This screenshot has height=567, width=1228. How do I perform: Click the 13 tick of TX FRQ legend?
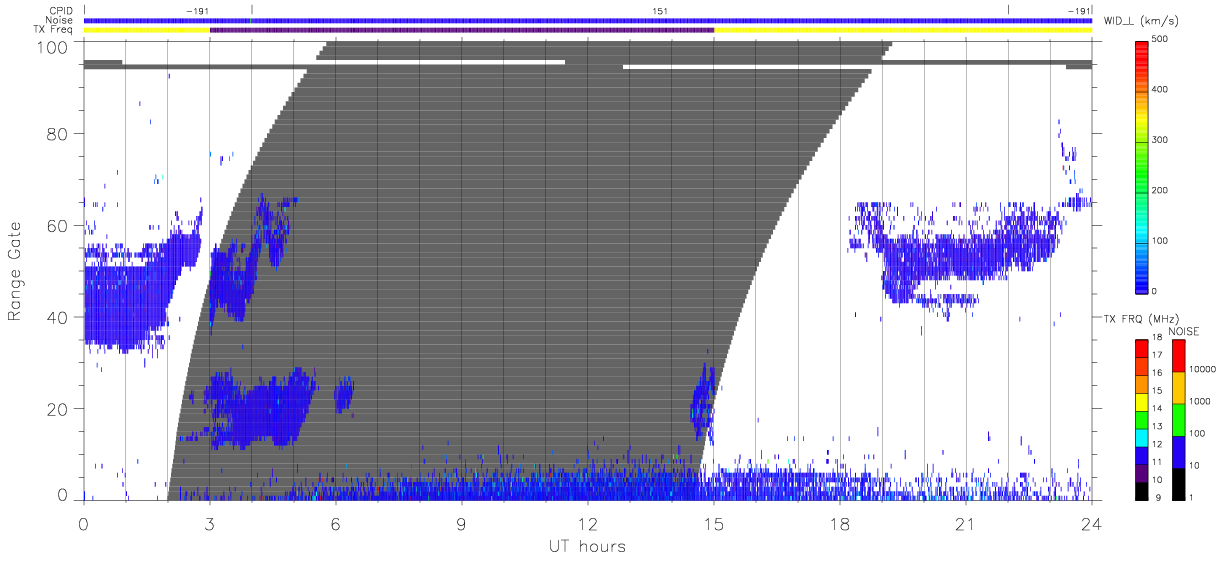1157,426
